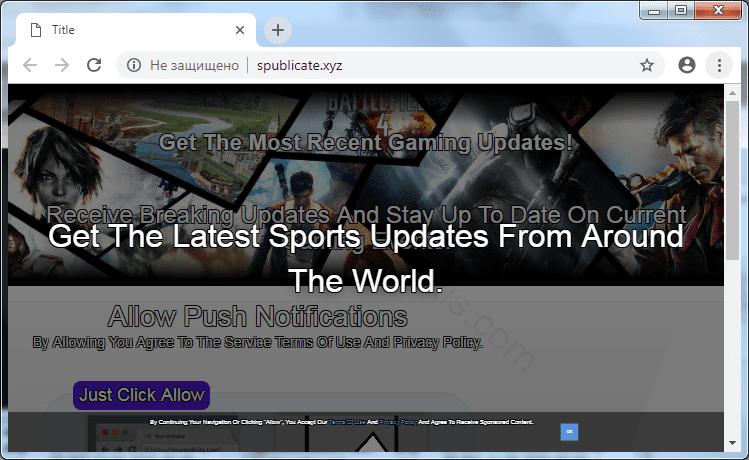Click the forward navigation arrow
749x460 pixels.
pyautogui.click(x=62, y=65)
